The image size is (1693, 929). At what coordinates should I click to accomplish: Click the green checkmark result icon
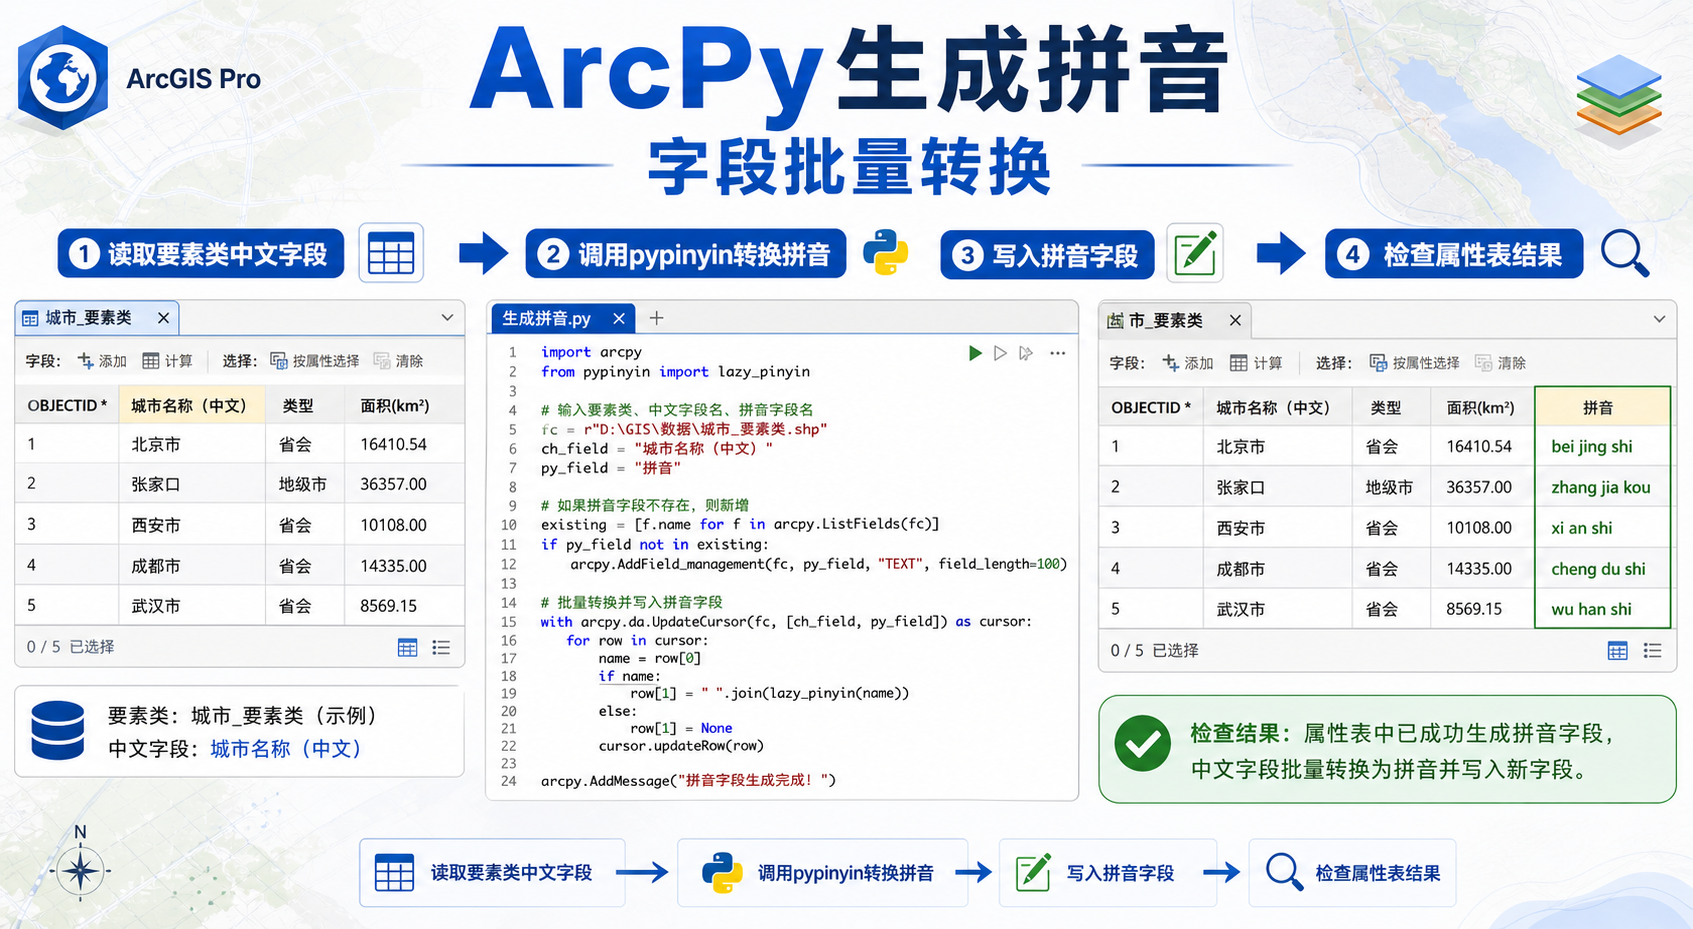[1143, 744]
